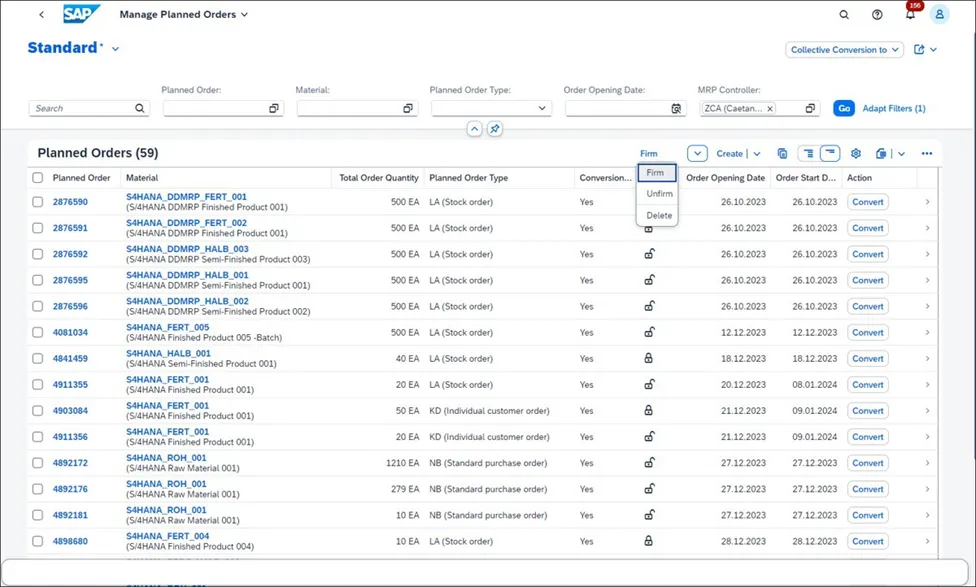Choose Unfirm from the open menu
This screenshot has height=587, width=976.
pyautogui.click(x=659, y=194)
